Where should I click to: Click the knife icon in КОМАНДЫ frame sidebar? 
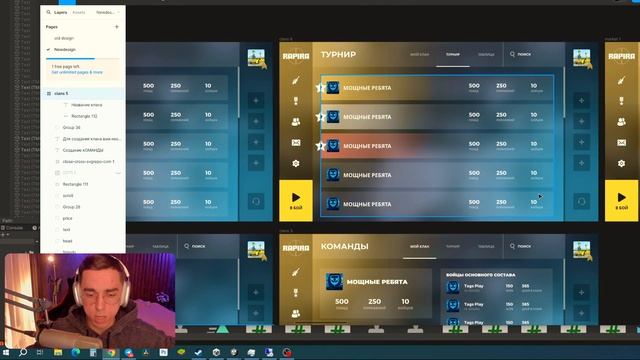click(x=296, y=272)
